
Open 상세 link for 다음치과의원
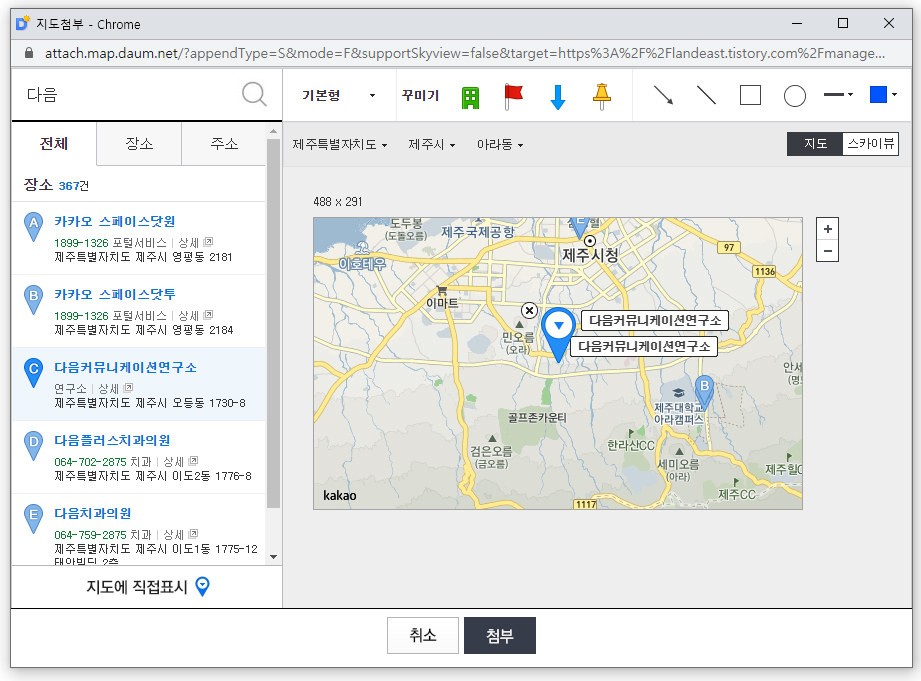180,535
